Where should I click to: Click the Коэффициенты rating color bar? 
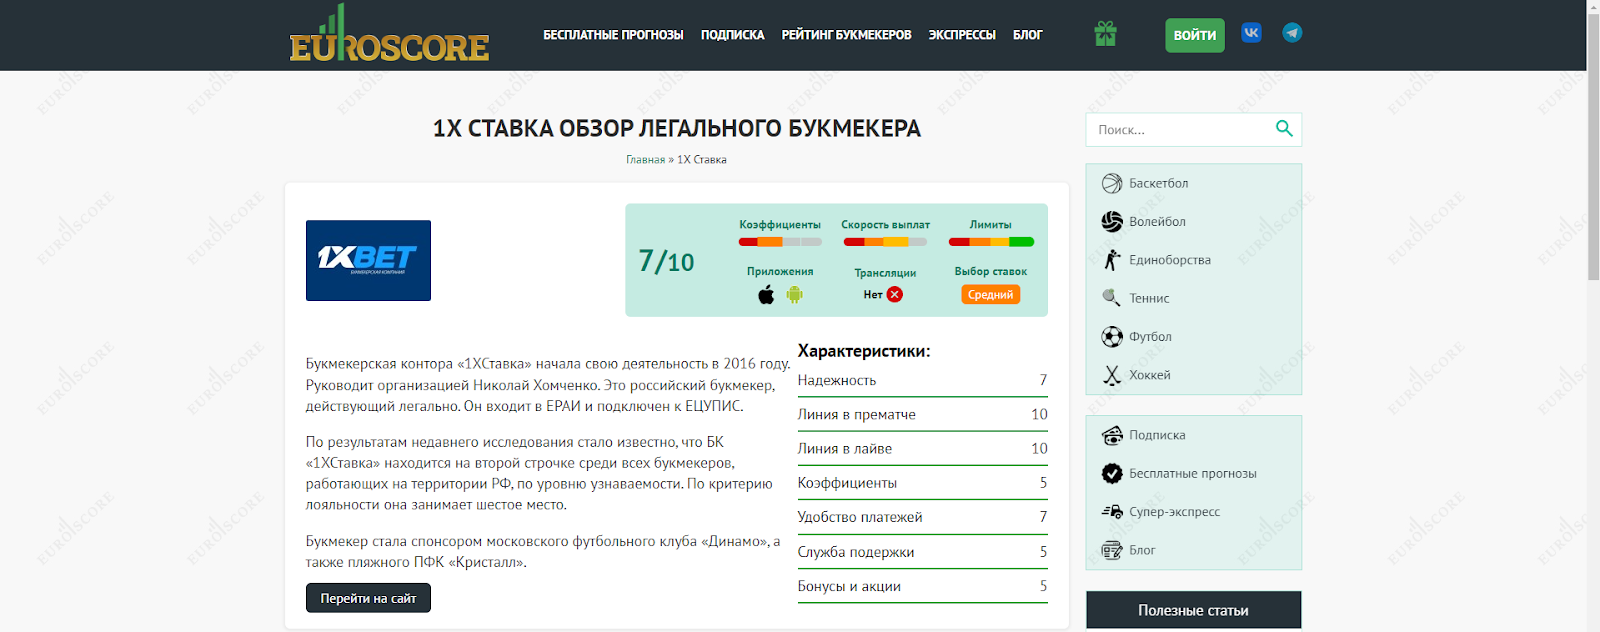(x=780, y=242)
